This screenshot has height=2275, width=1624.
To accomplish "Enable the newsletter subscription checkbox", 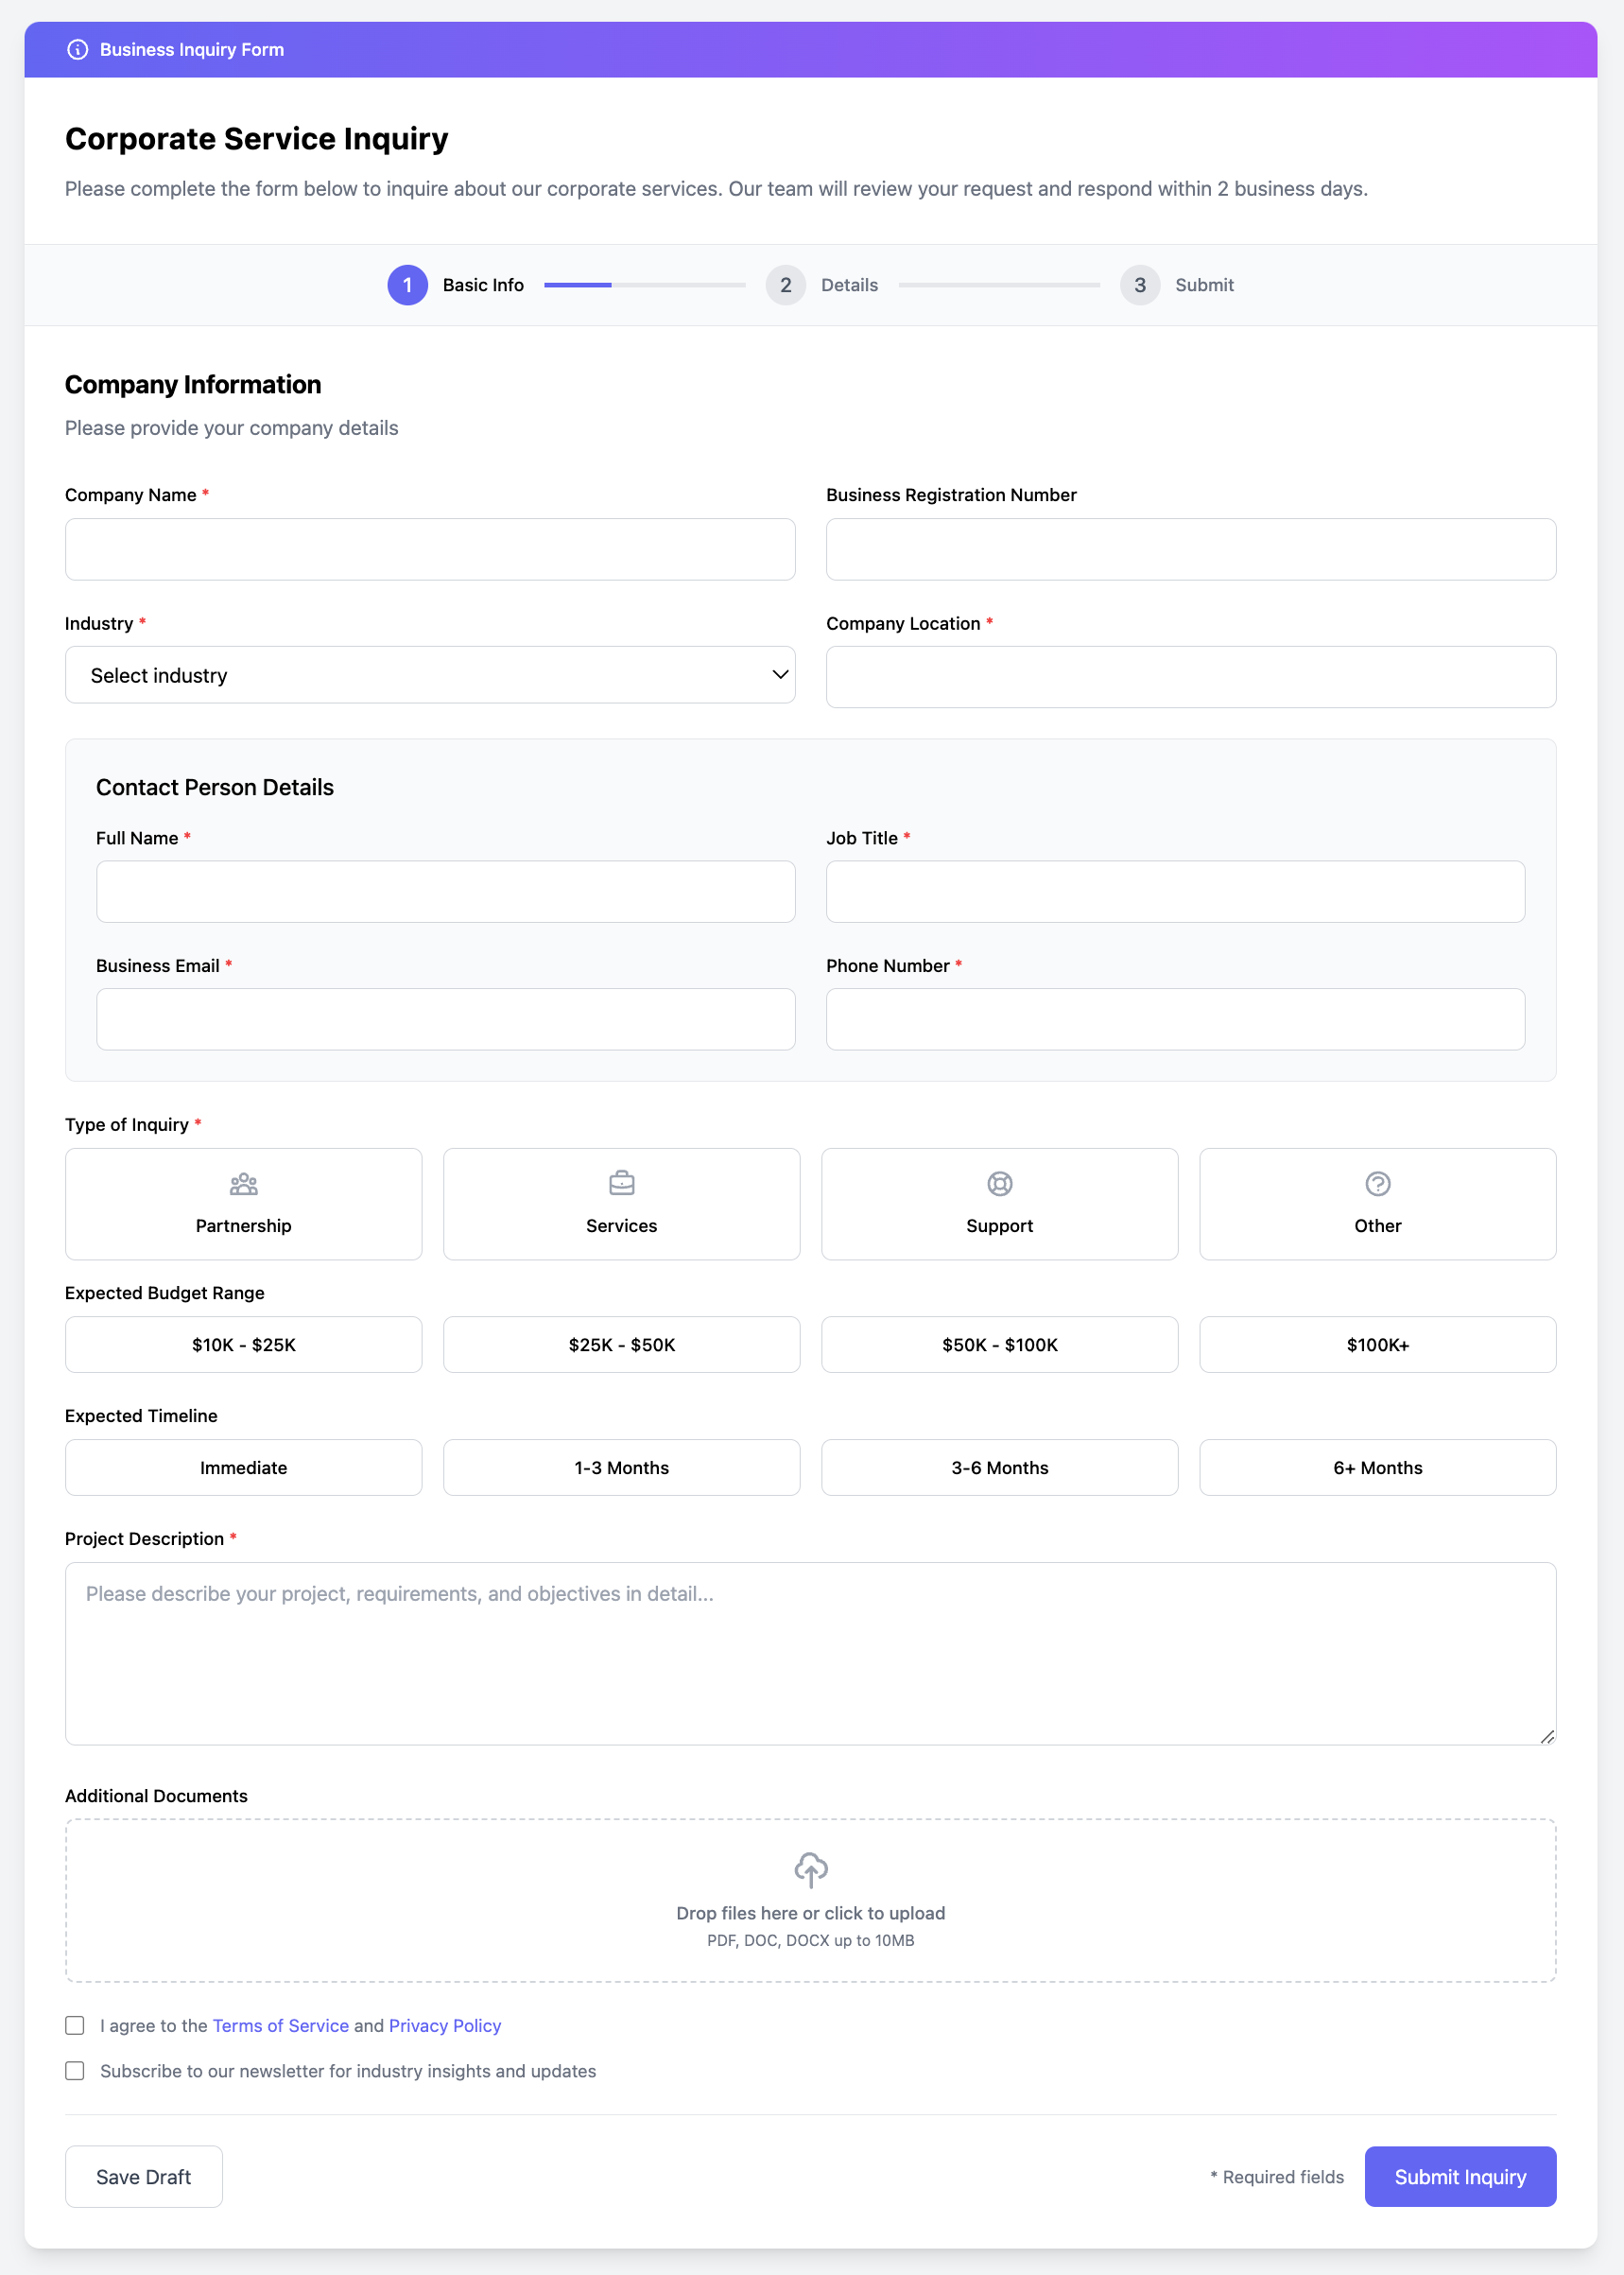I will [75, 2070].
